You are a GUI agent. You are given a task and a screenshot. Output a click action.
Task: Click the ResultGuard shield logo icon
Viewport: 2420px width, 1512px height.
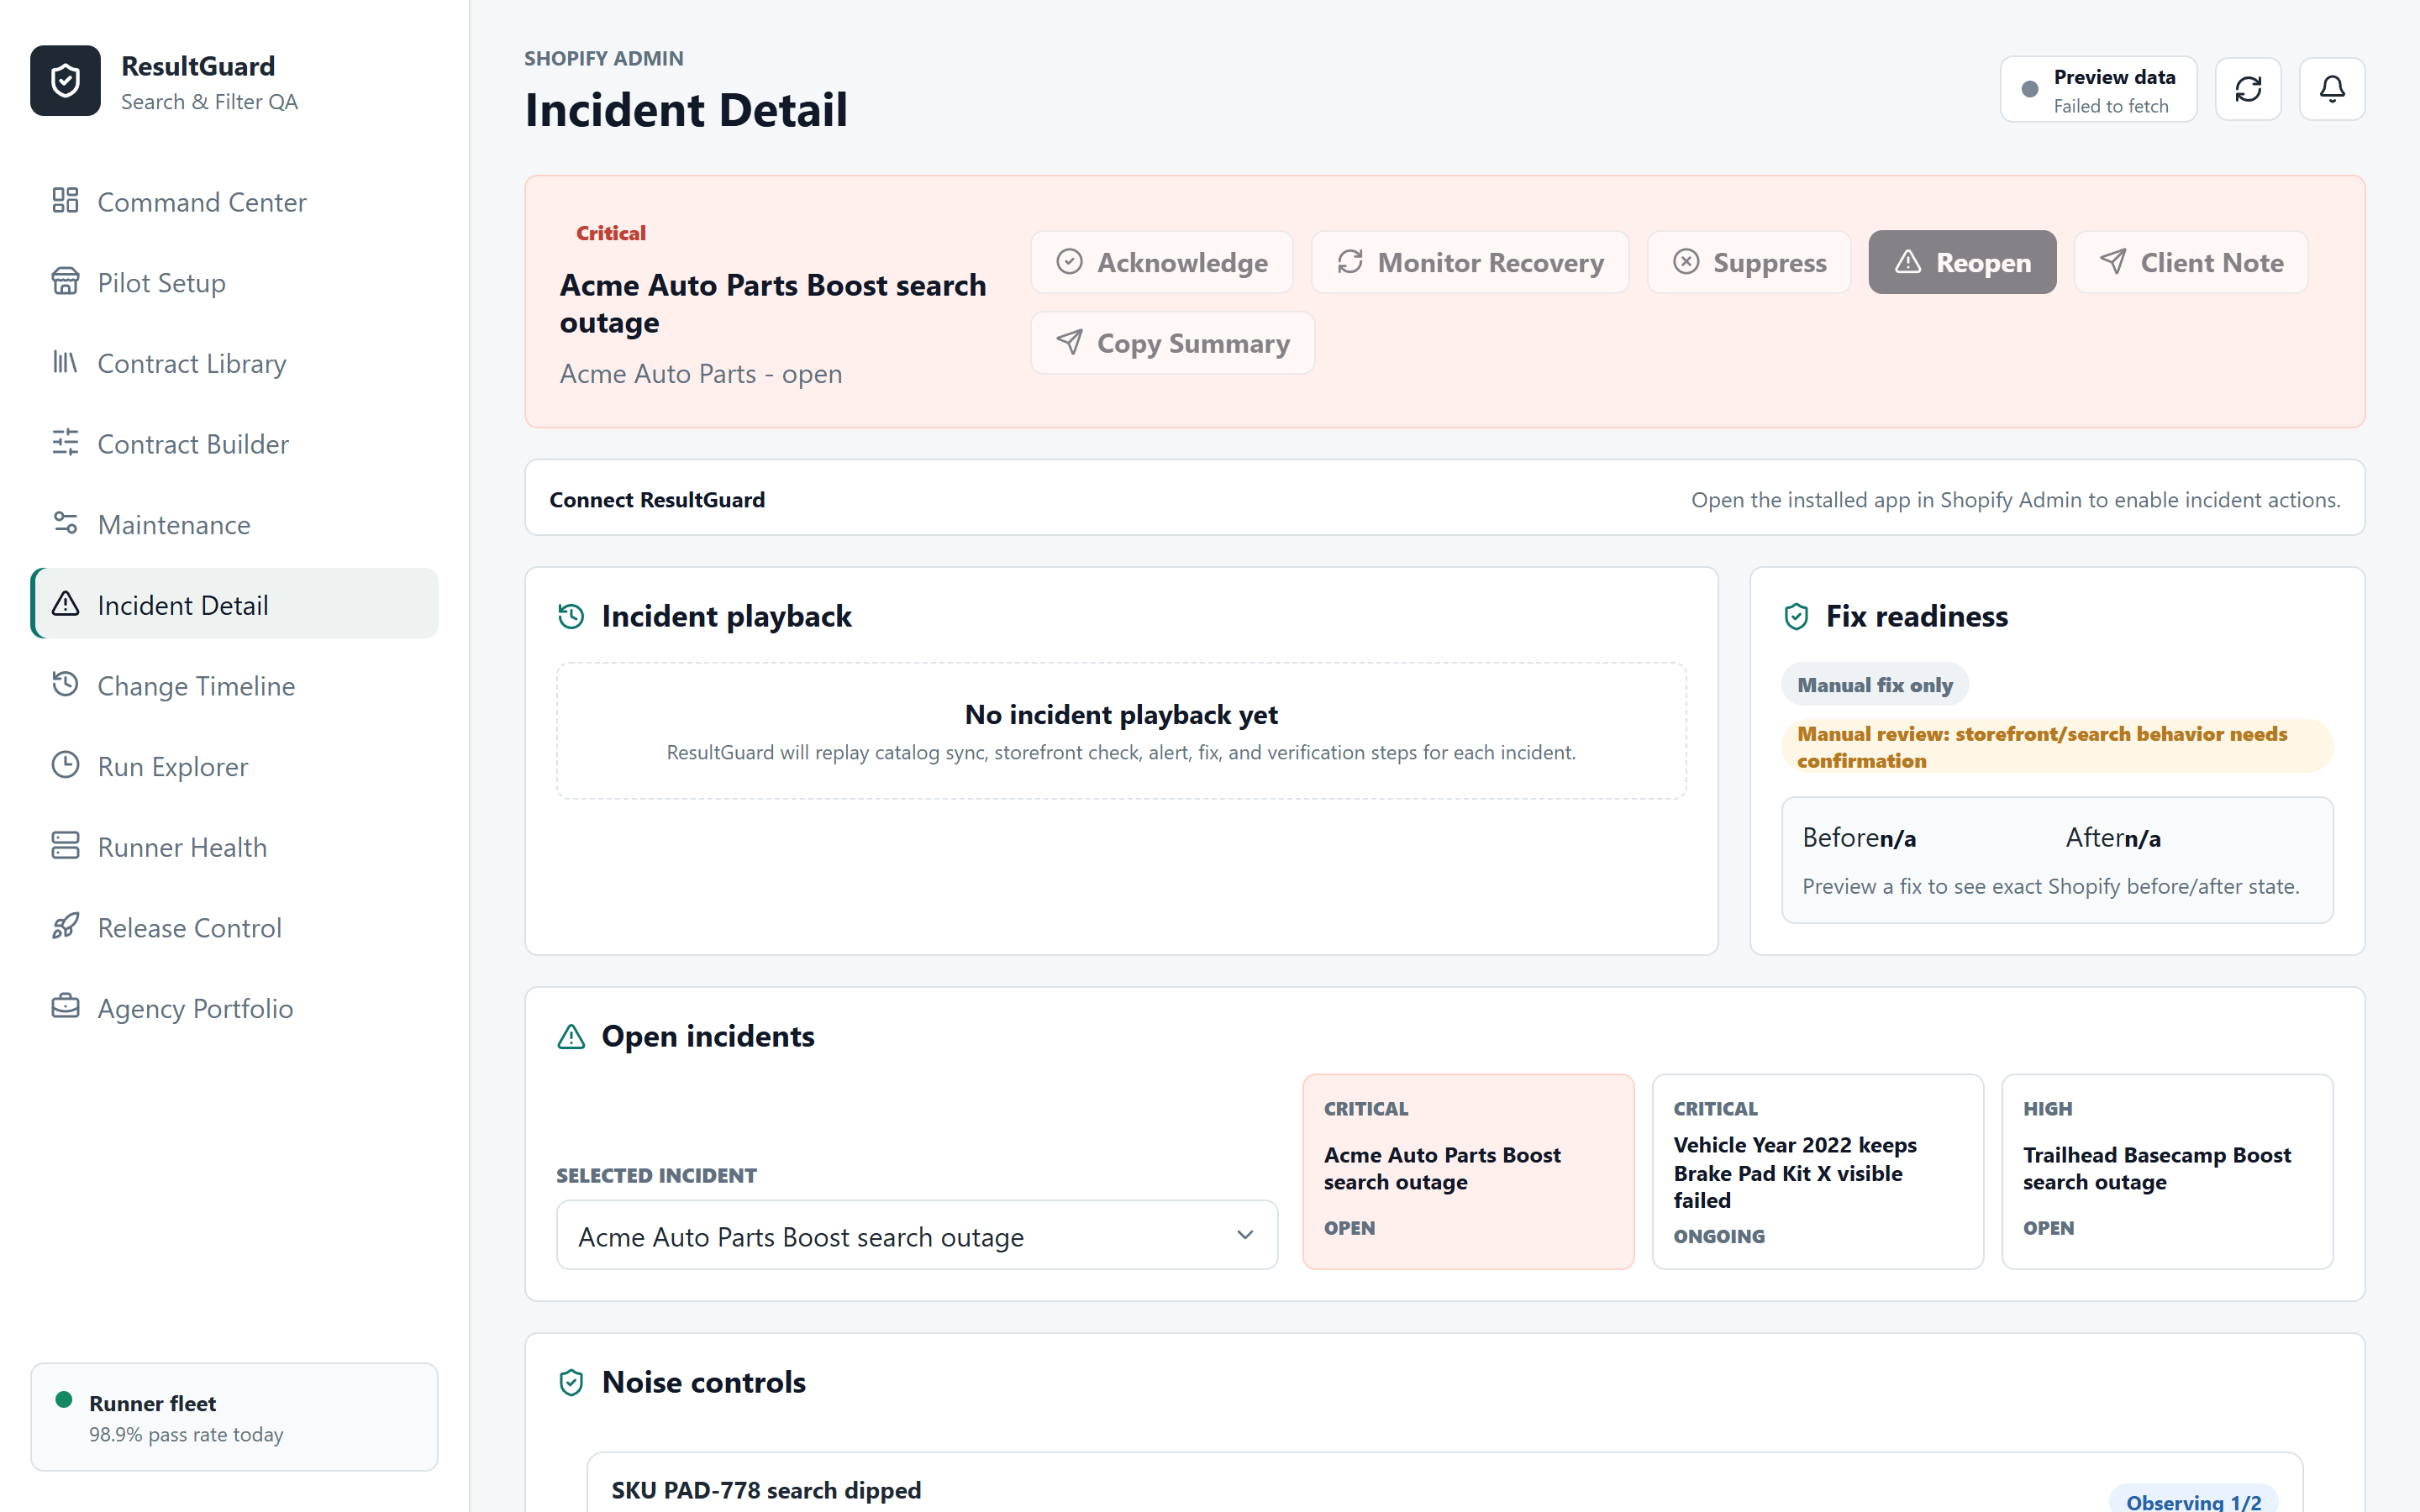(x=65, y=81)
